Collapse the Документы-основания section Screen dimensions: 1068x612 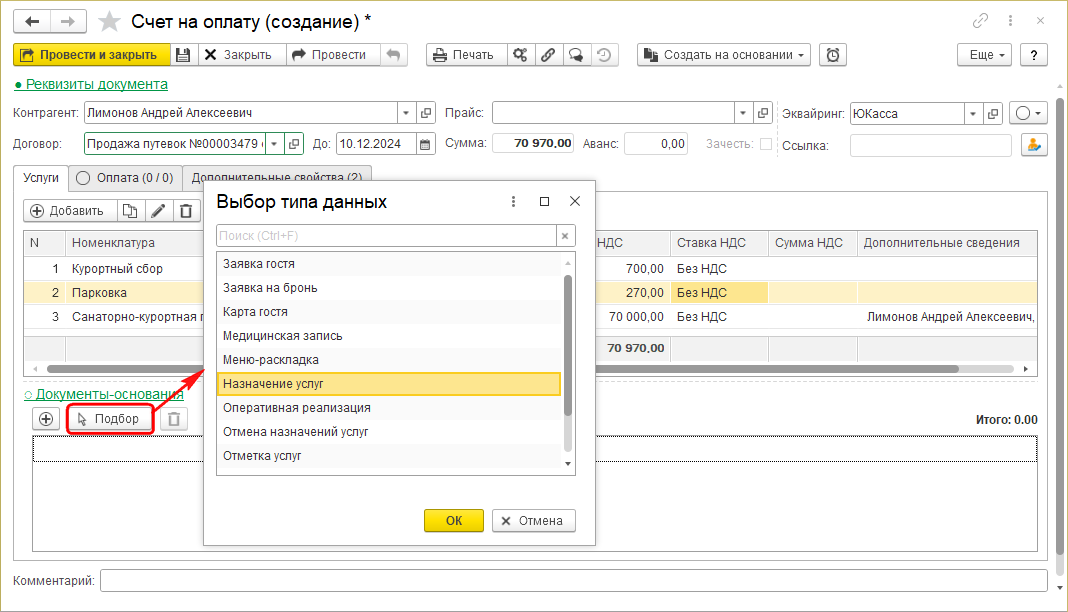point(103,394)
